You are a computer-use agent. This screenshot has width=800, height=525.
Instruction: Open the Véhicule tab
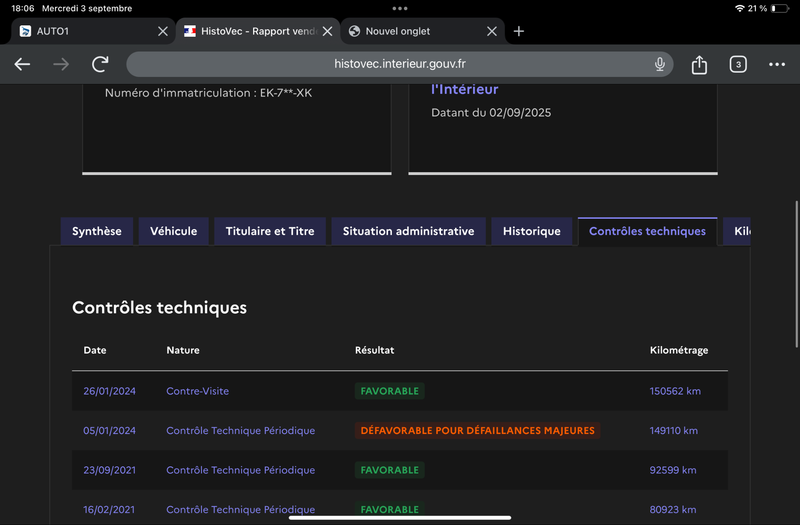(x=173, y=231)
